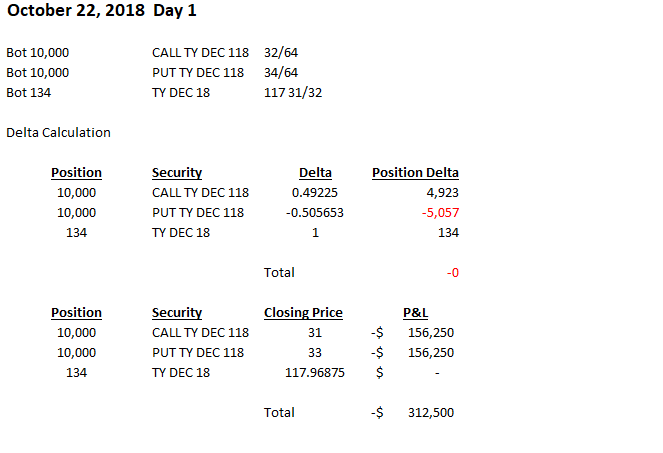The height and width of the screenshot is (453, 663).
Task: Select the 32/64 call price cell
Action: (x=281, y=53)
